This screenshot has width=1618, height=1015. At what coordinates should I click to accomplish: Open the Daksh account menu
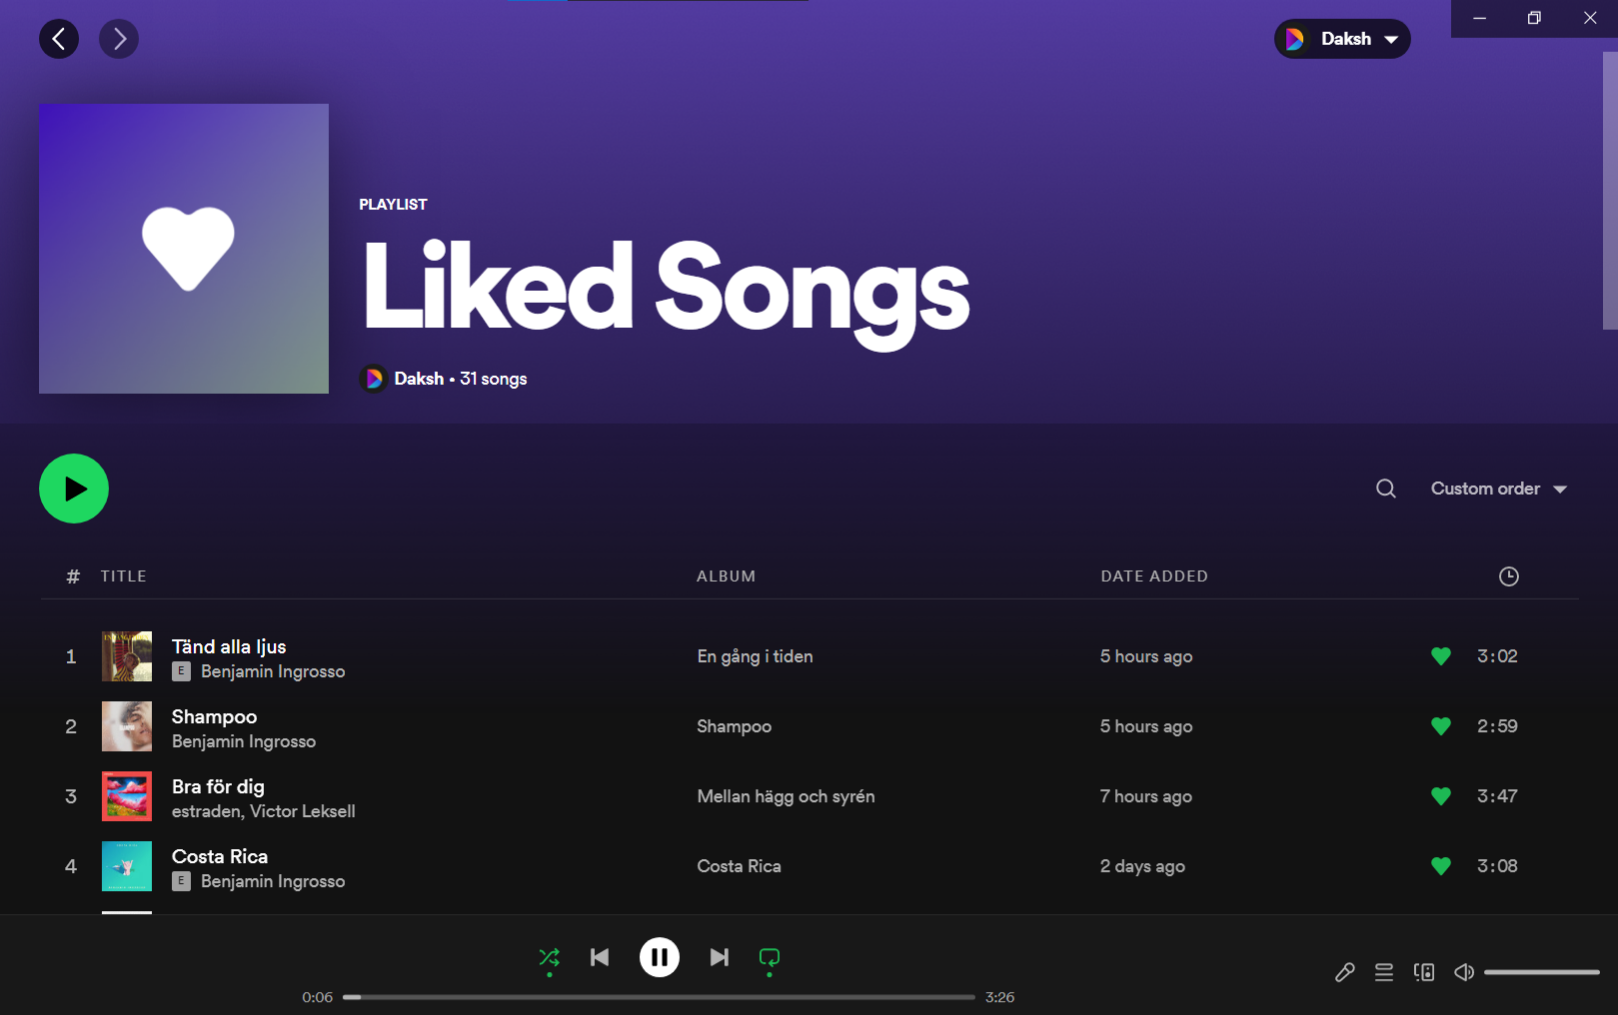(x=1342, y=39)
